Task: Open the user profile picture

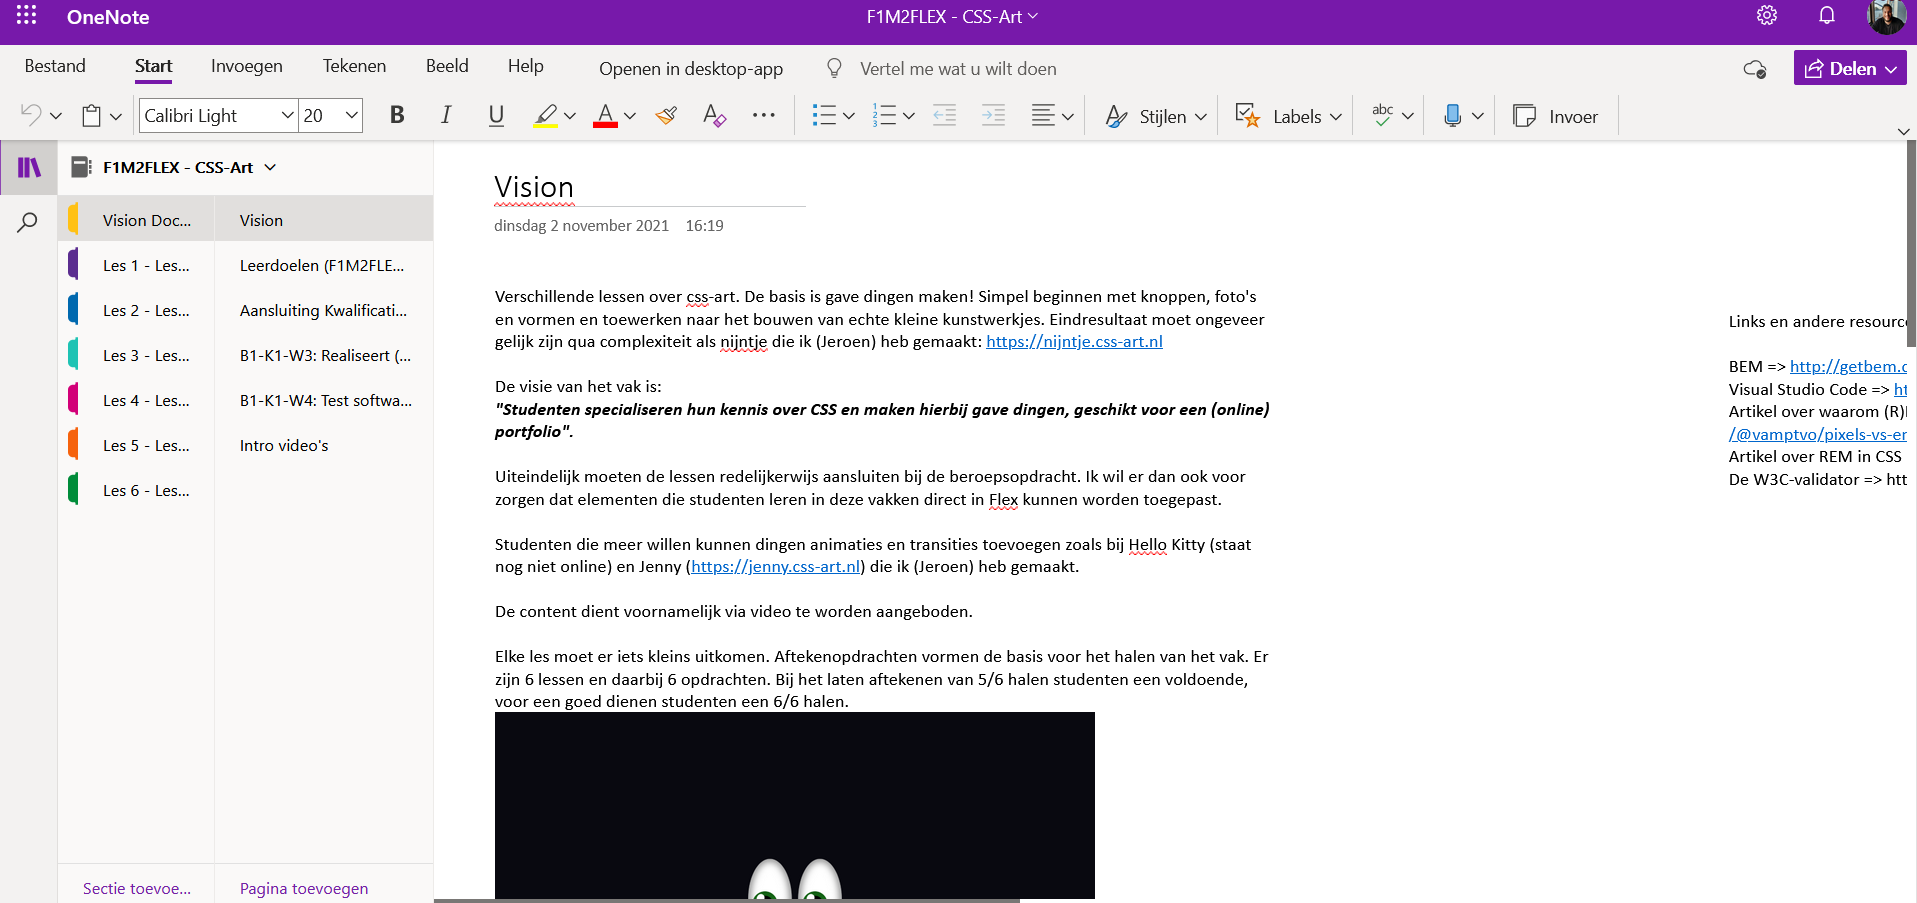Action: (x=1886, y=16)
